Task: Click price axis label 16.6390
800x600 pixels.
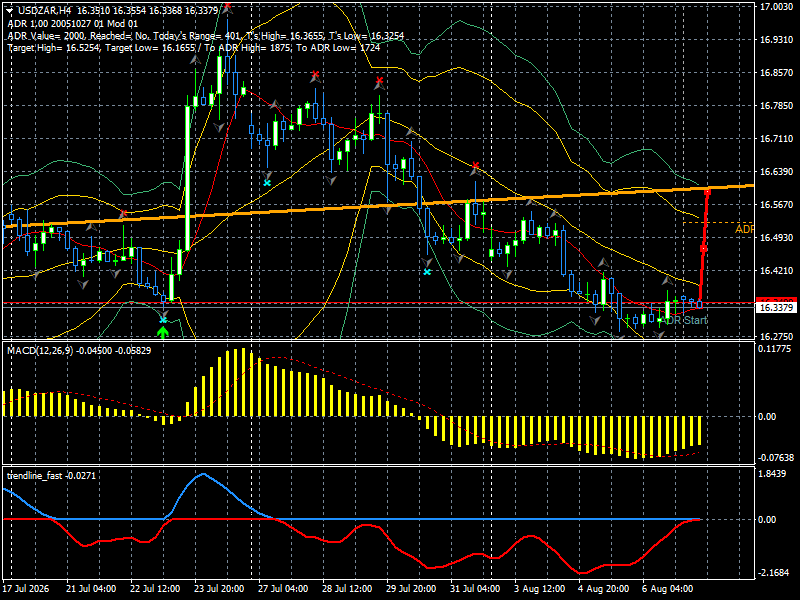Action: point(777,171)
